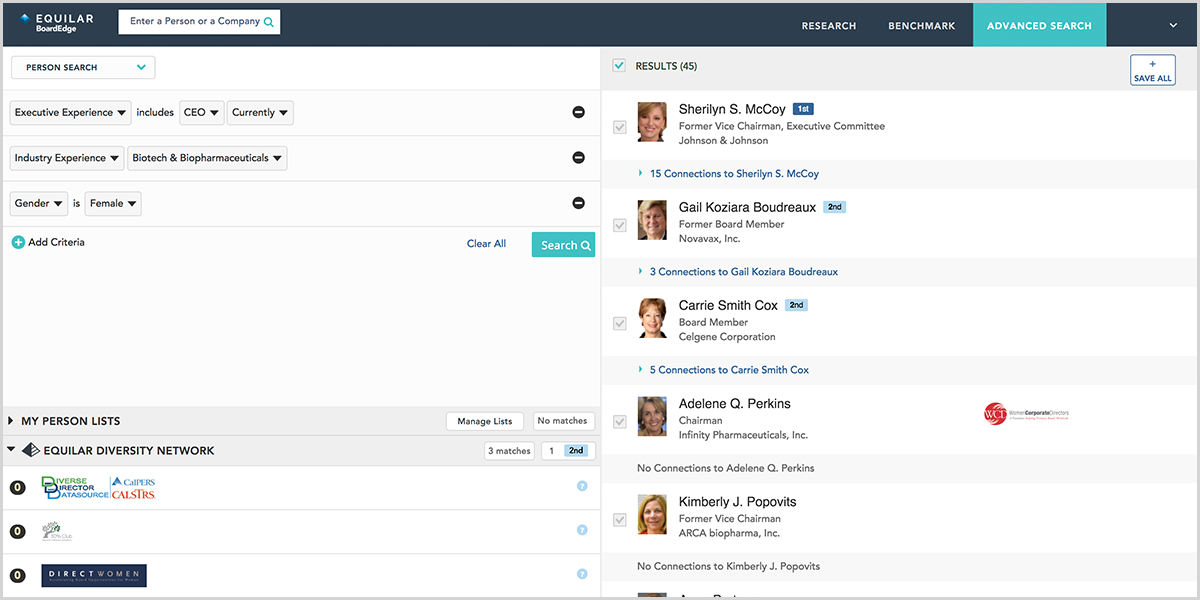Click the DirectWomen logo
The height and width of the screenshot is (600, 1200).
click(x=94, y=575)
